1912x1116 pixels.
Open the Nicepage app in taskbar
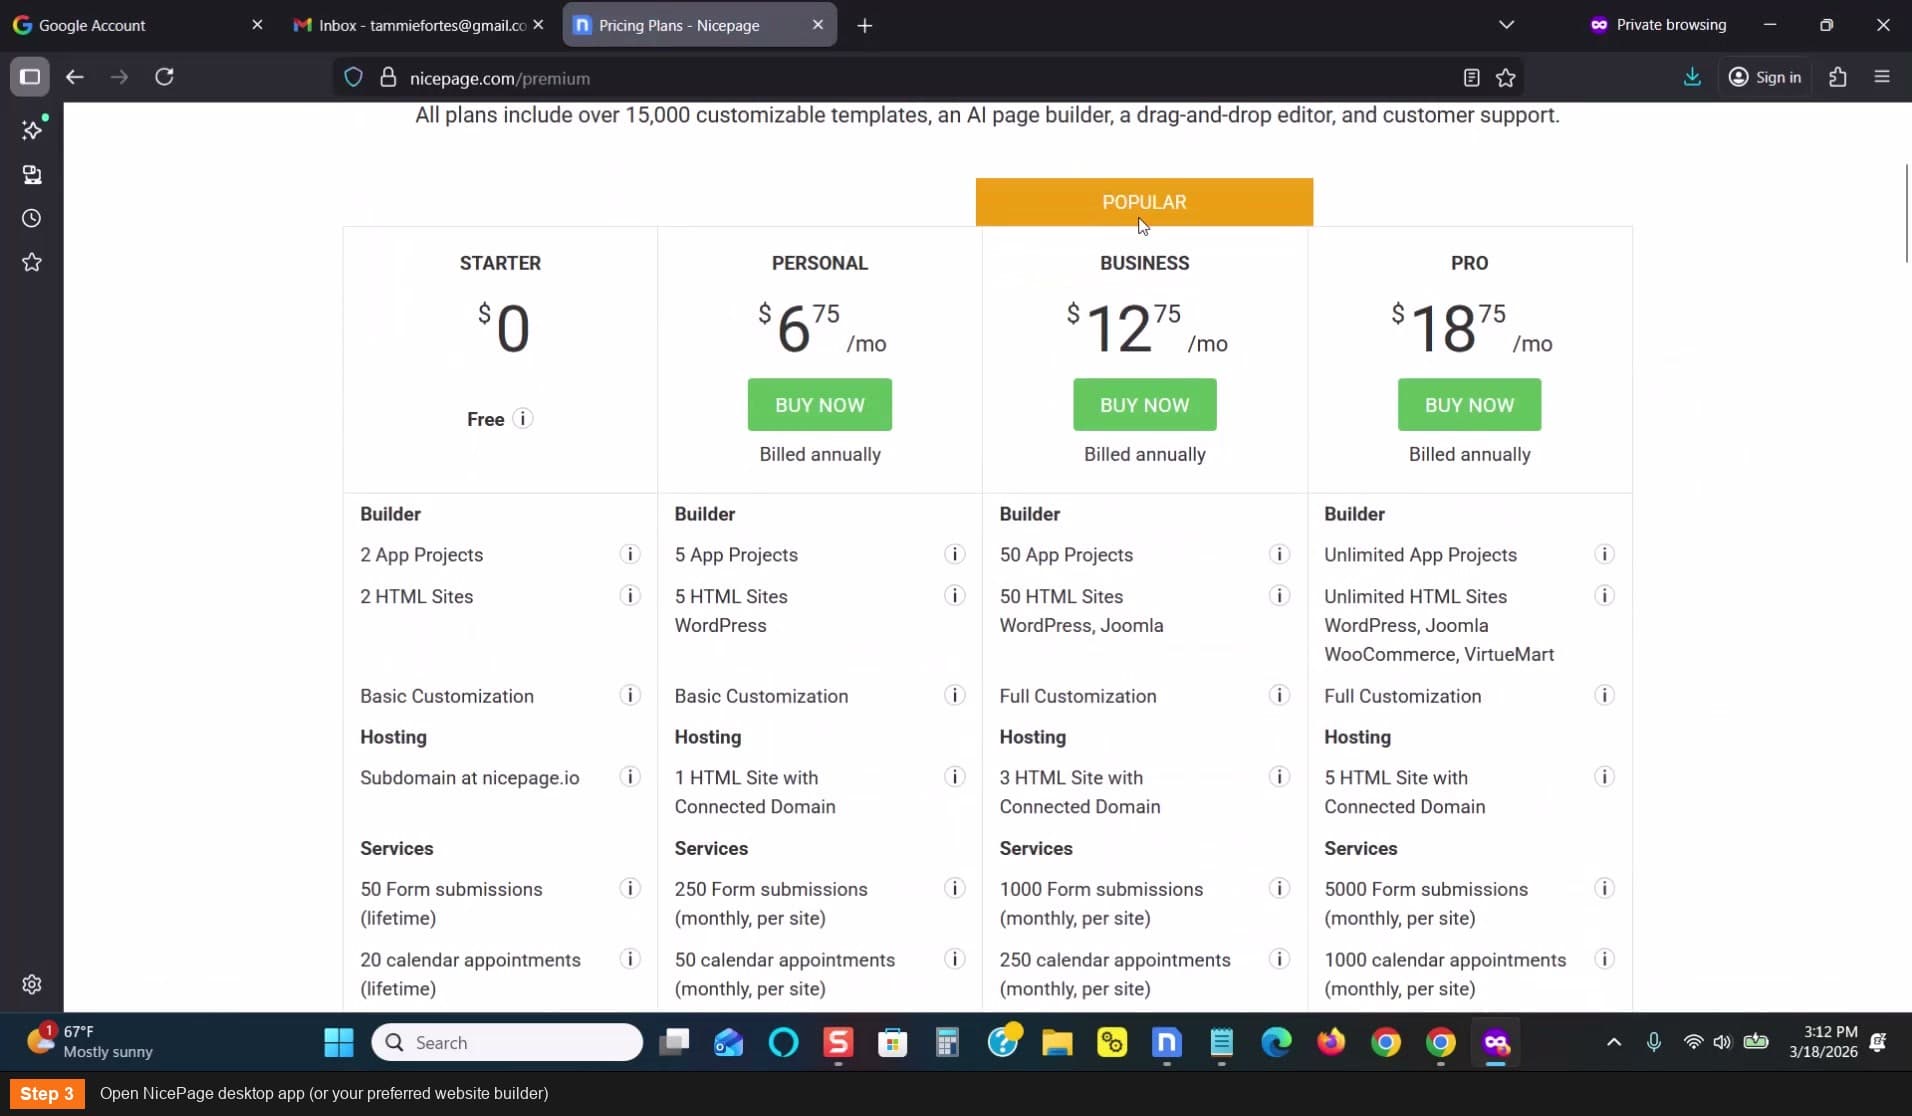click(x=1166, y=1042)
